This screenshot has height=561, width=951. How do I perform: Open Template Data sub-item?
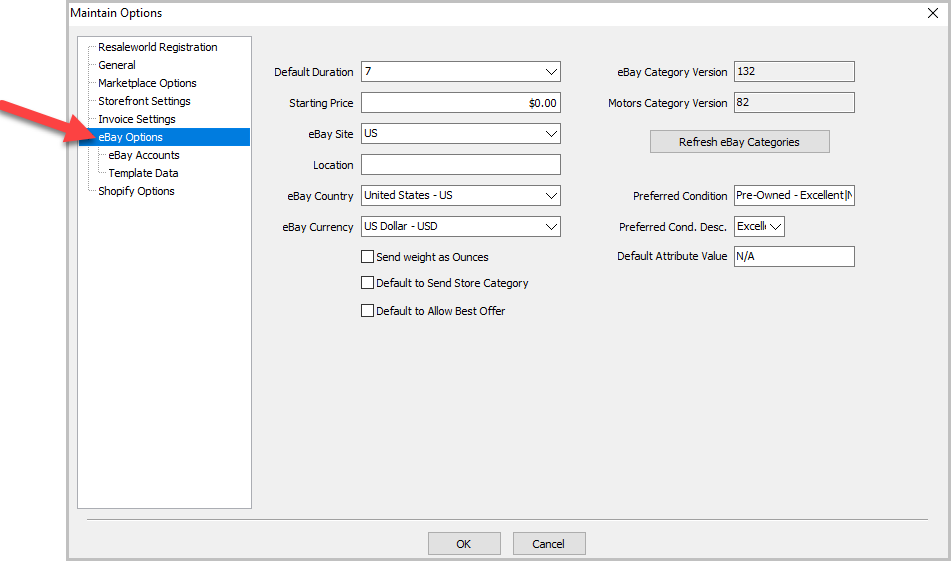point(143,173)
